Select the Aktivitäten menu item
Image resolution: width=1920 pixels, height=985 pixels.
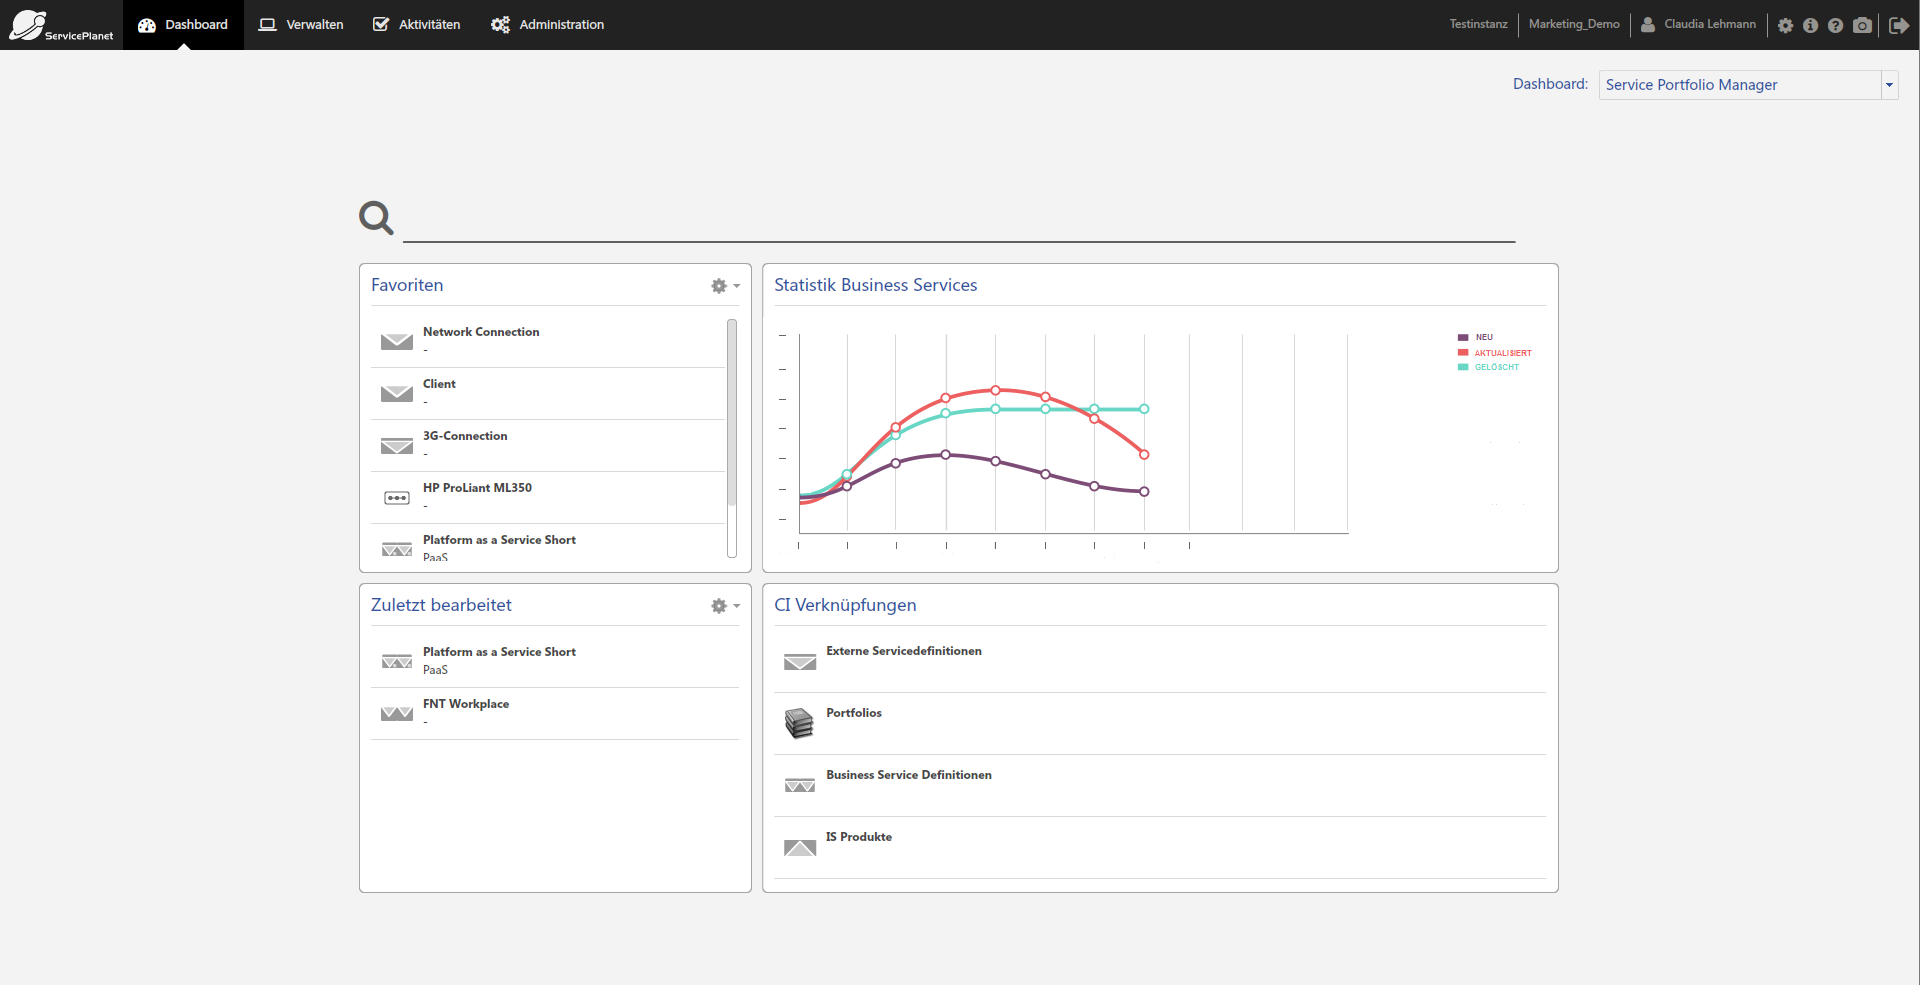click(x=415, y=24)
